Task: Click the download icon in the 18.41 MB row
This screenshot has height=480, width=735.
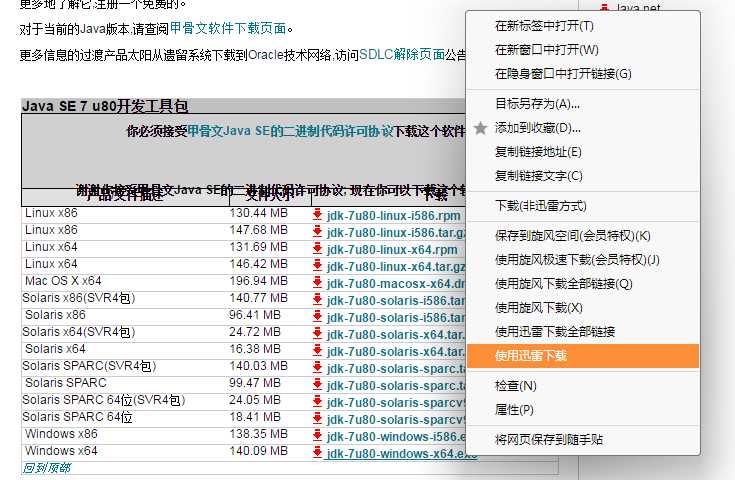Action: tap(317, 419)
